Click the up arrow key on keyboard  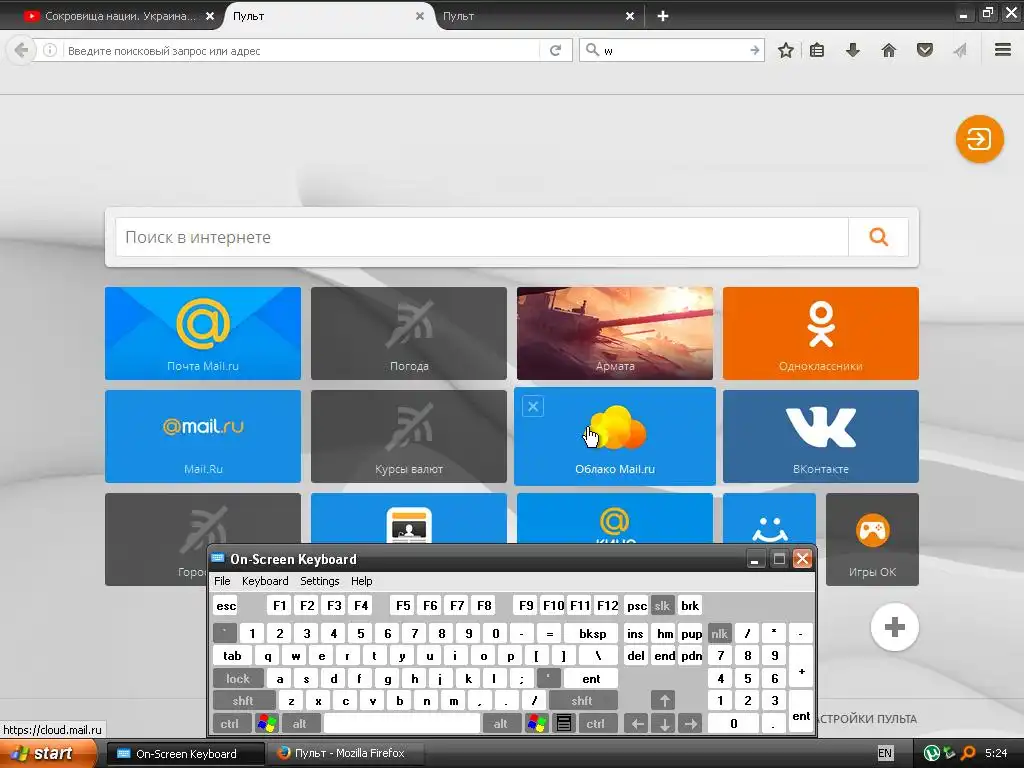[x=664, y=701]
